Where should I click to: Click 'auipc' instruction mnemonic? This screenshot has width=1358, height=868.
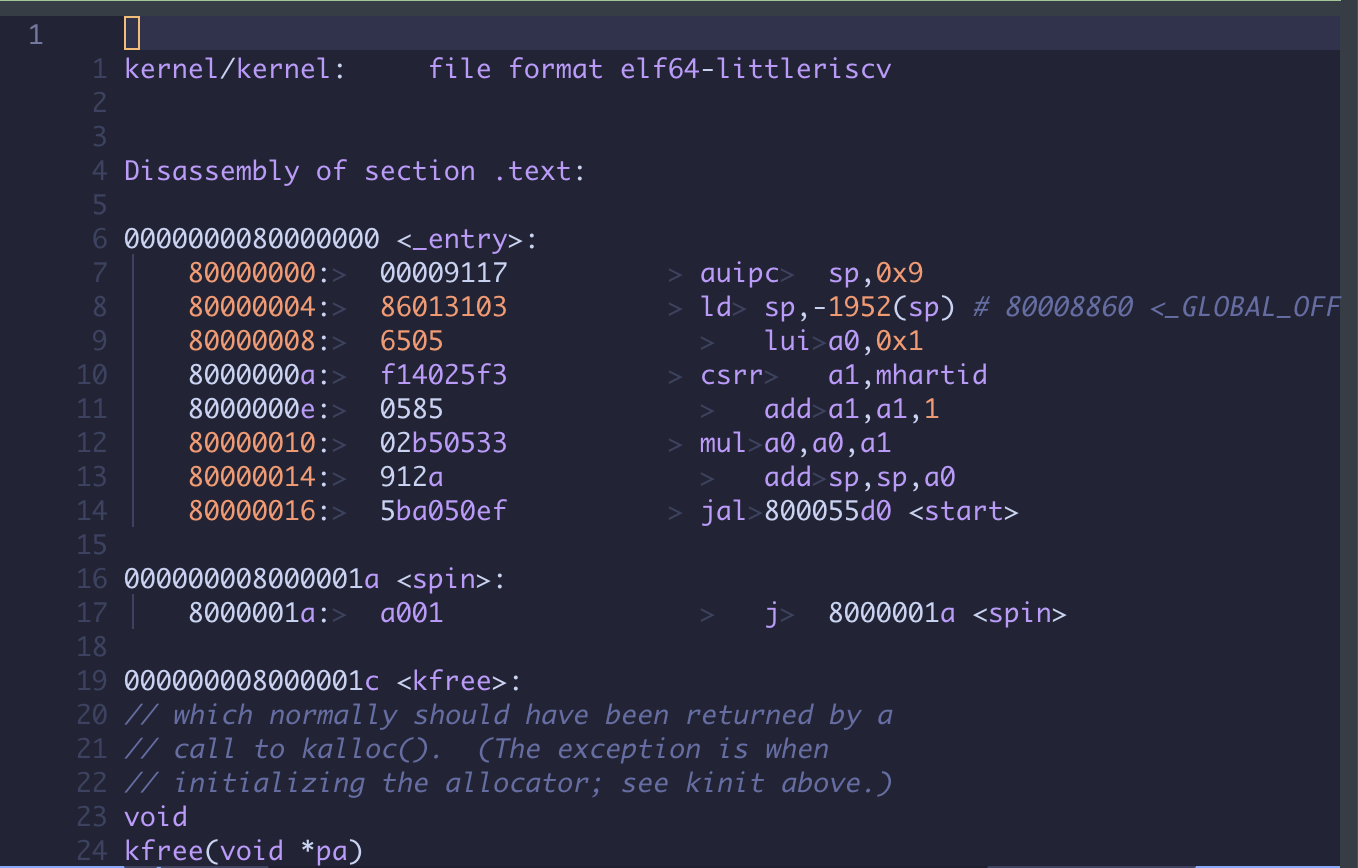(740, 273)
